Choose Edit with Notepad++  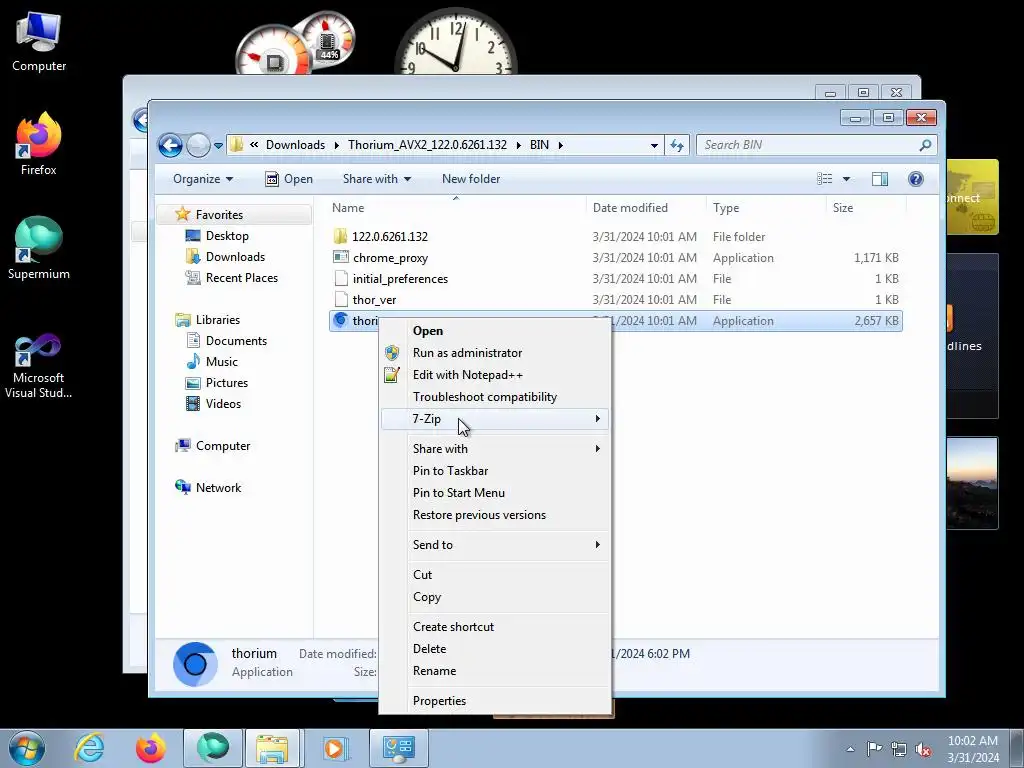click(x=494, y=375)
